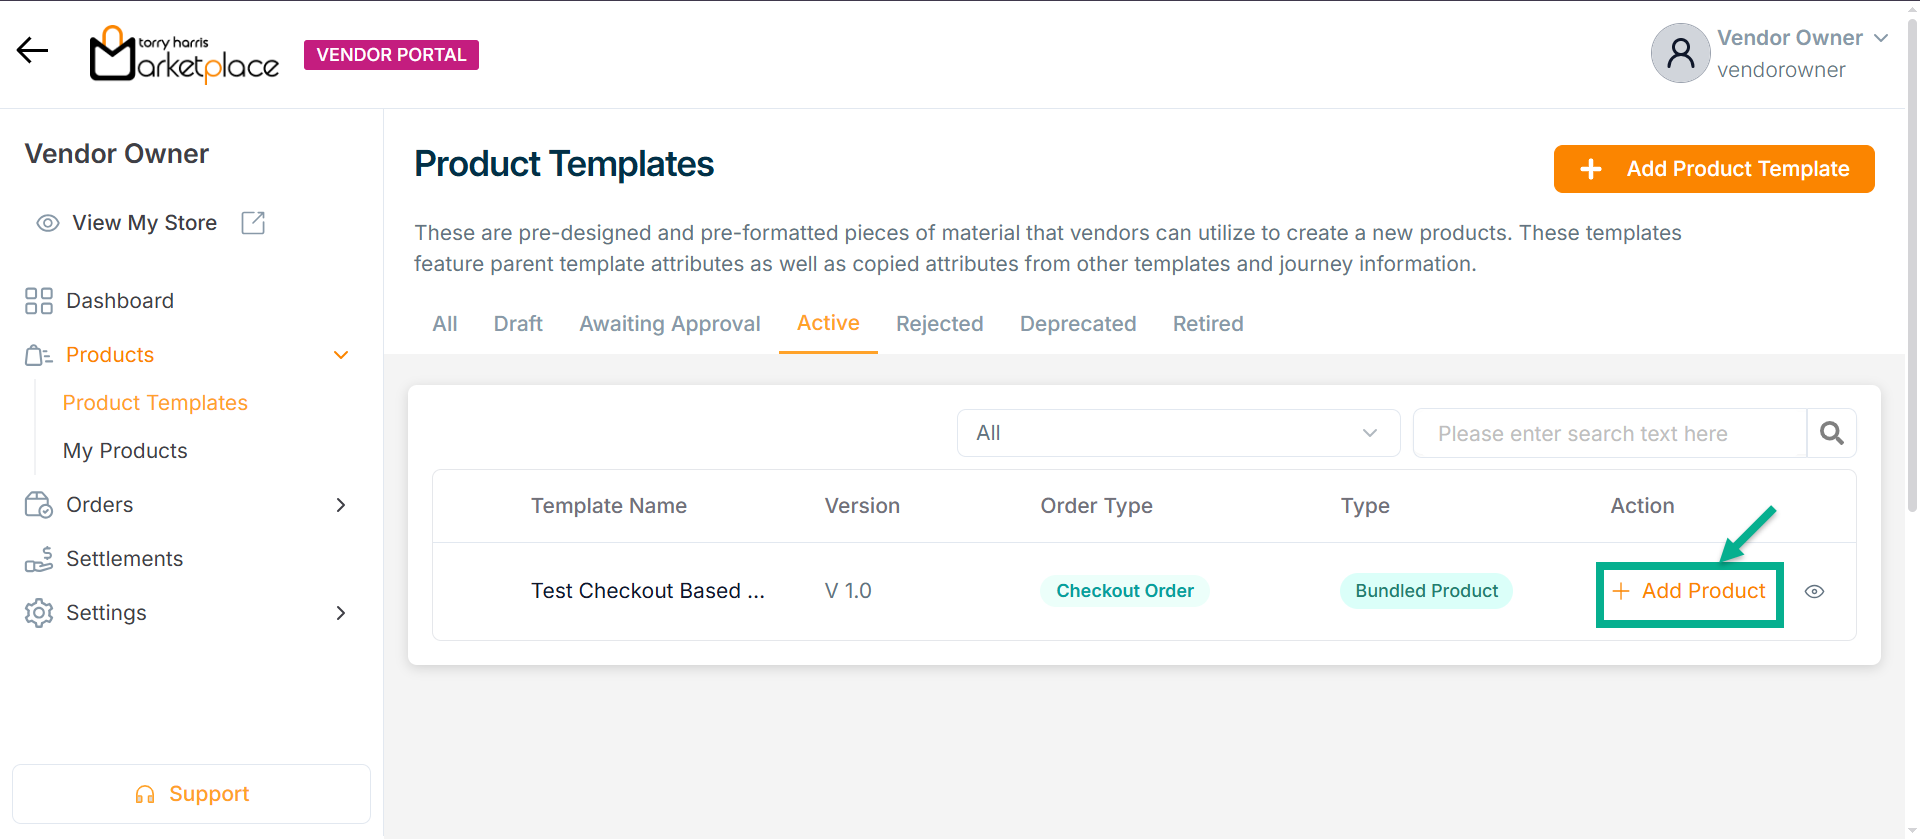
Task: Open the All filter dropdown
Action: pyautogui.click(x=1177, y=433)
